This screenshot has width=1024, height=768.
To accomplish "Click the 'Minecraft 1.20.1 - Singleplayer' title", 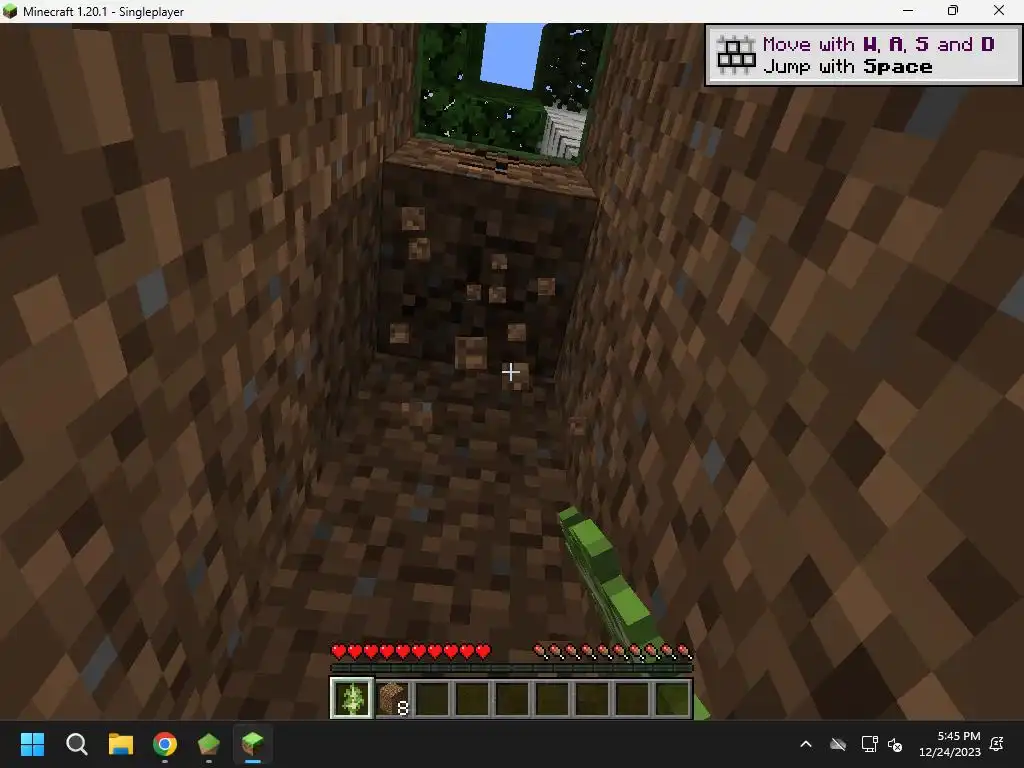I will tap(103, 12).
